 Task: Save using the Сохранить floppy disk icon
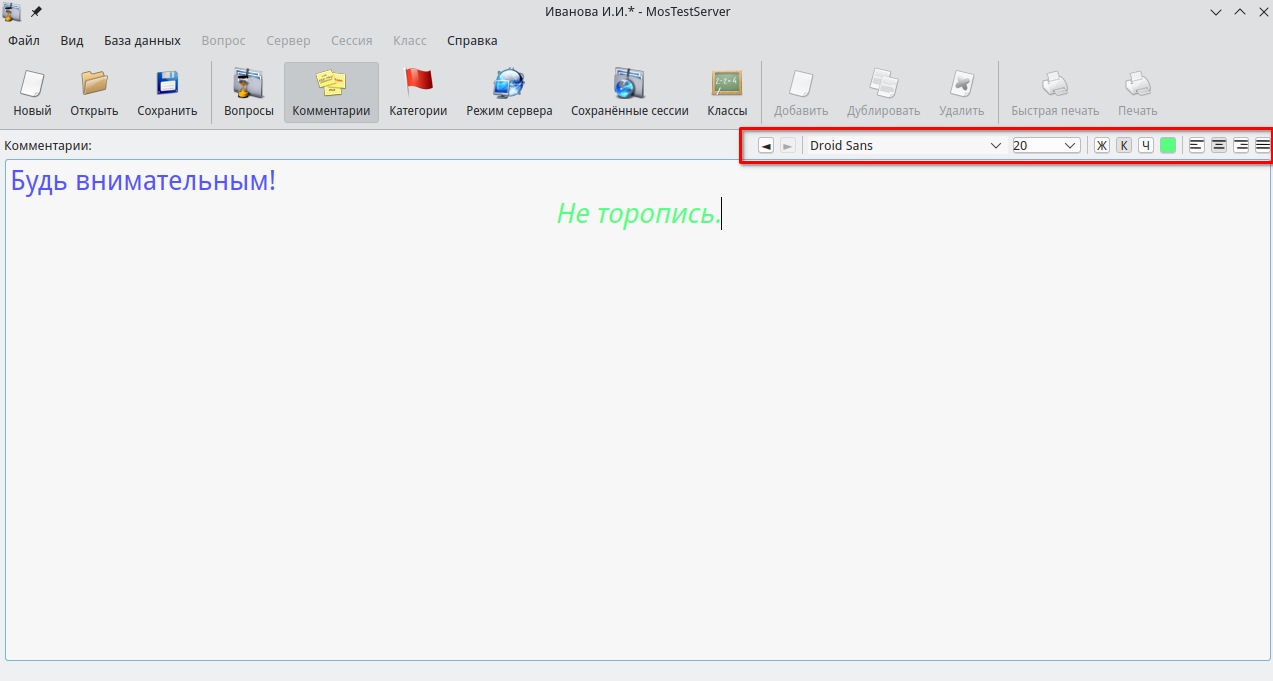pos(167,84)
